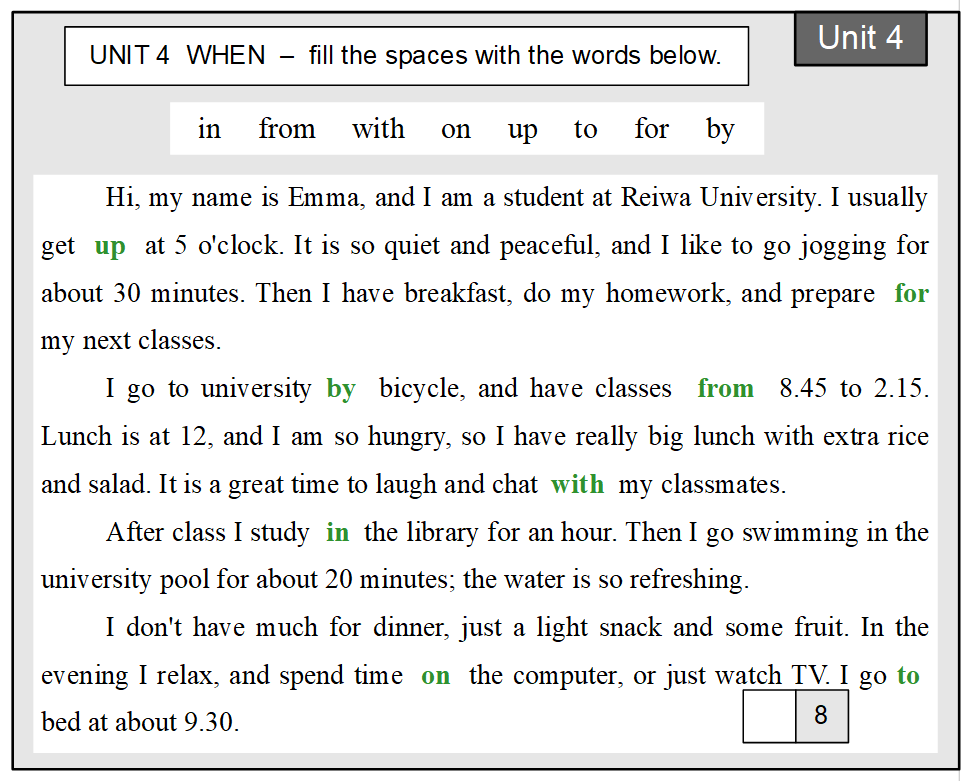The width and height of the screenshot is (970, 781).
Task: Select the green 'to' after 'I go'
Action: 908,676
